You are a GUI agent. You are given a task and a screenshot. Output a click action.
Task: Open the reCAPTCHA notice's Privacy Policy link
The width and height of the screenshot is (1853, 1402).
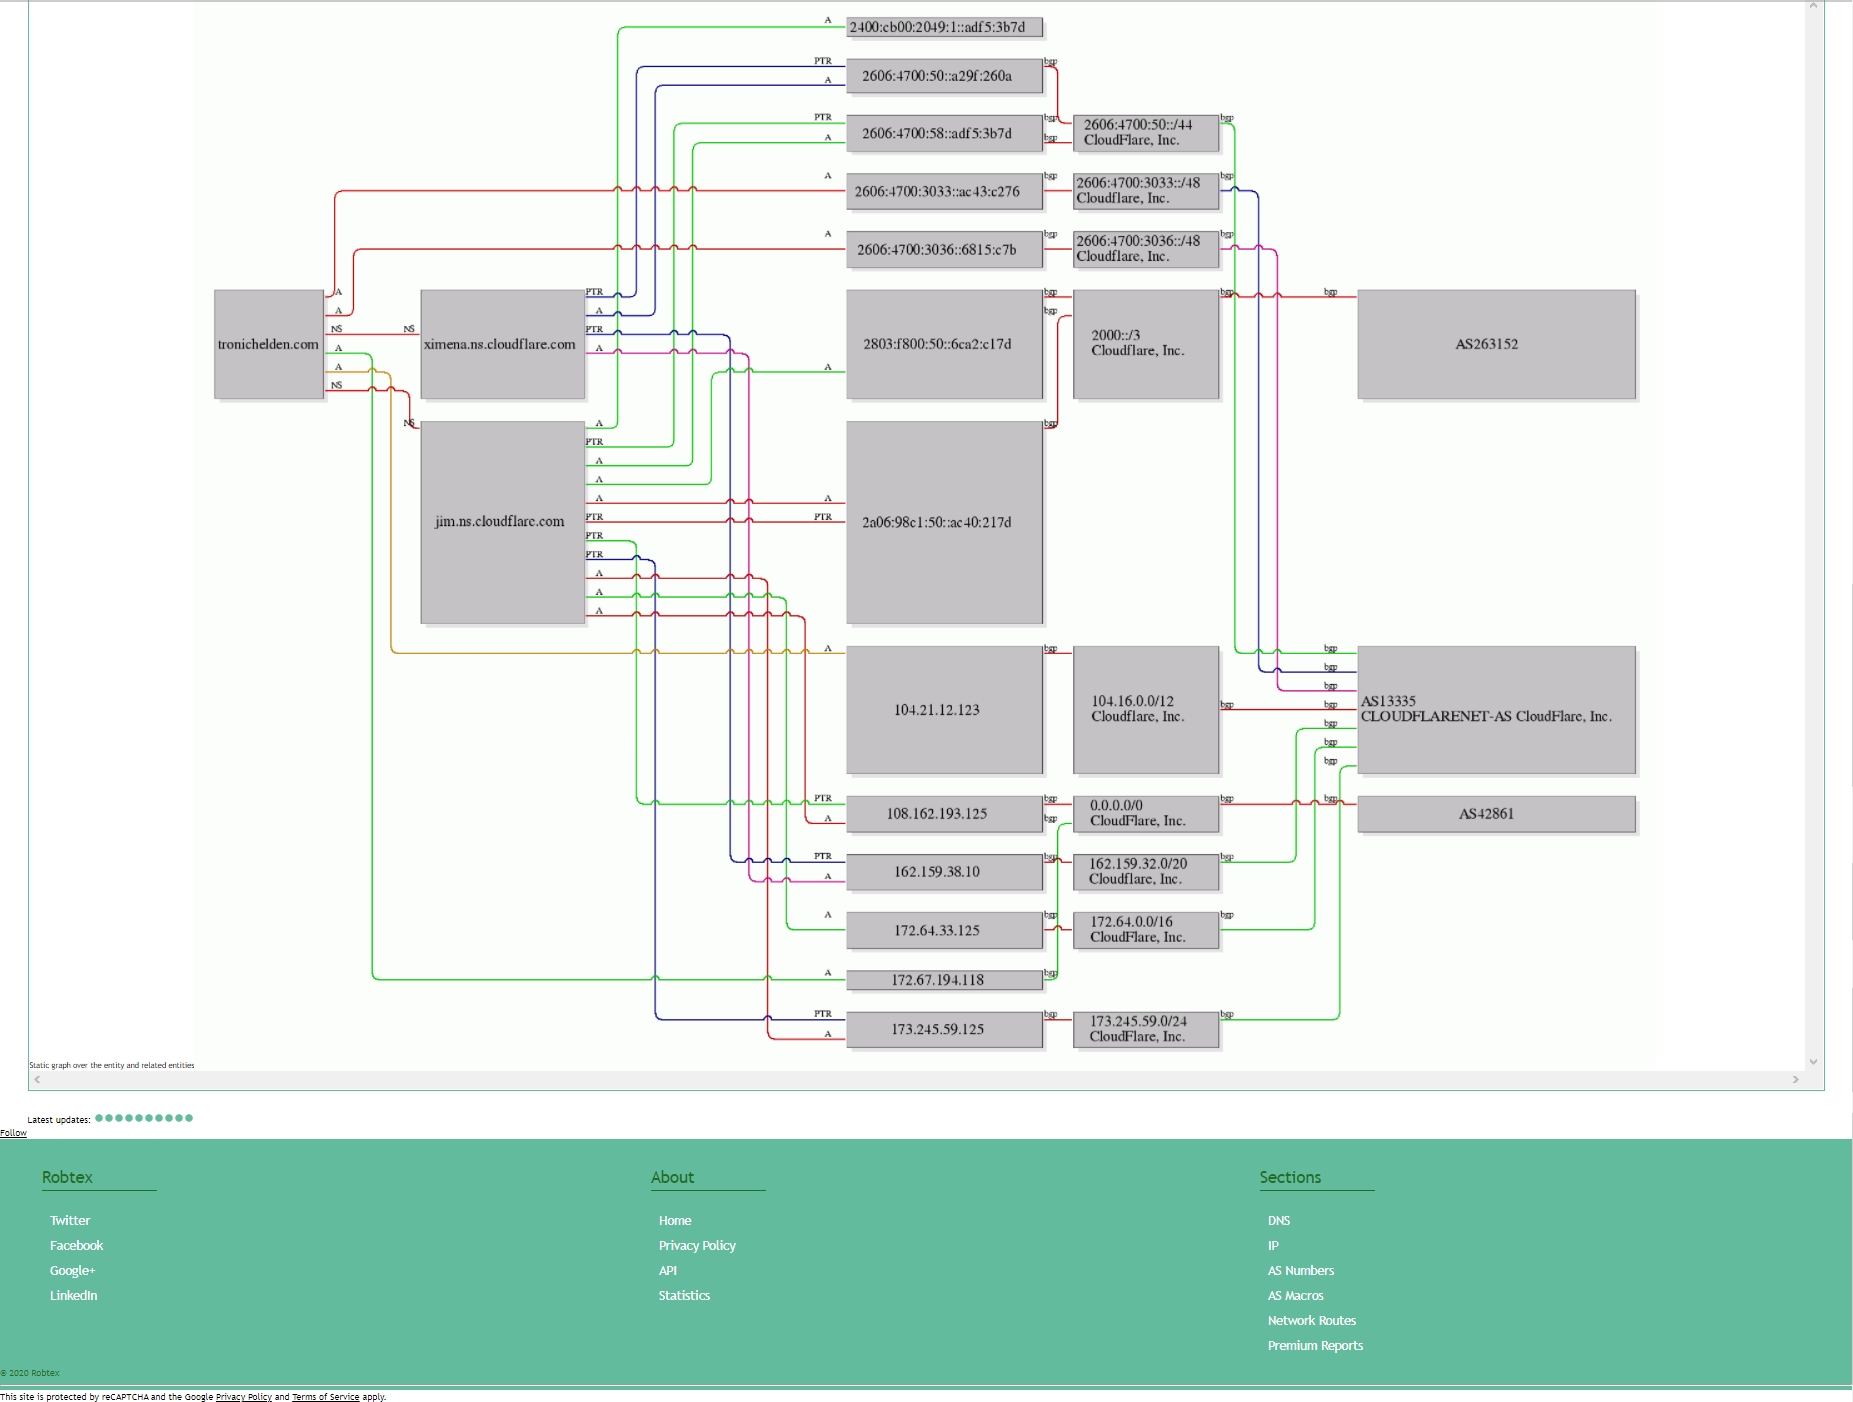243,1397
